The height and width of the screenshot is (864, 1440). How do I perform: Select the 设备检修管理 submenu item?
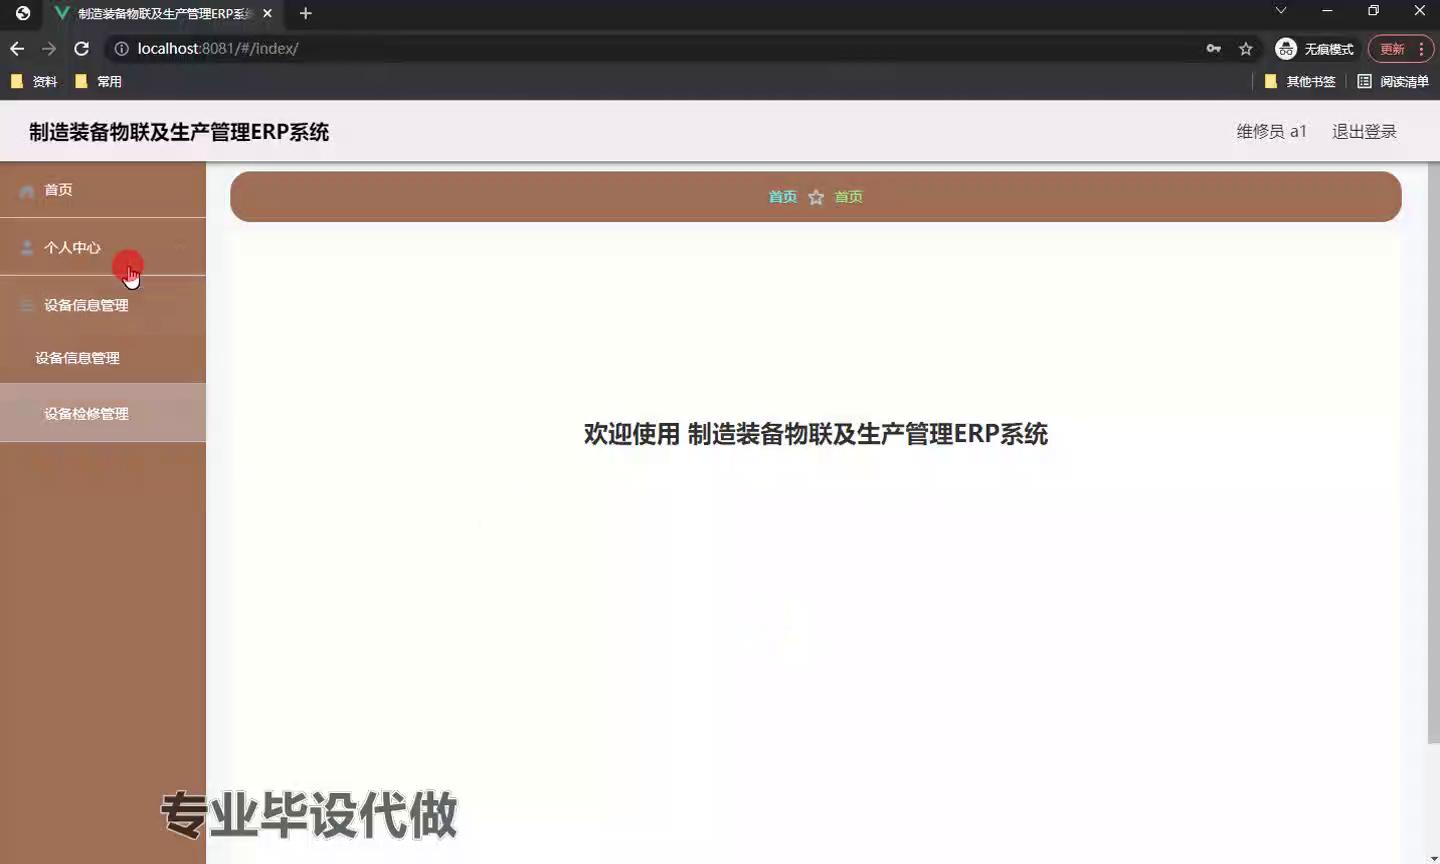(x=86, y=414)
